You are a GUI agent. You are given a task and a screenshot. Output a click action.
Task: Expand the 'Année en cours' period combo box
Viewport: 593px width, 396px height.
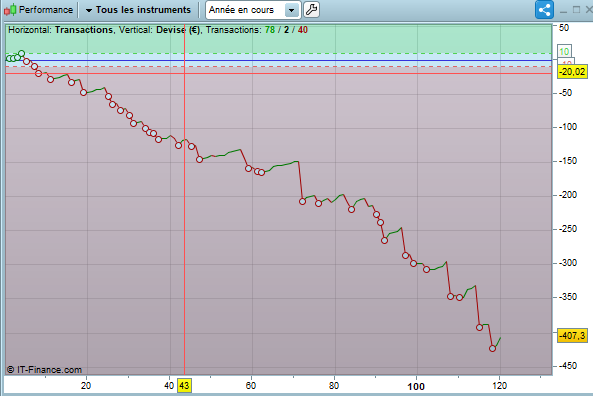(253, 10)
